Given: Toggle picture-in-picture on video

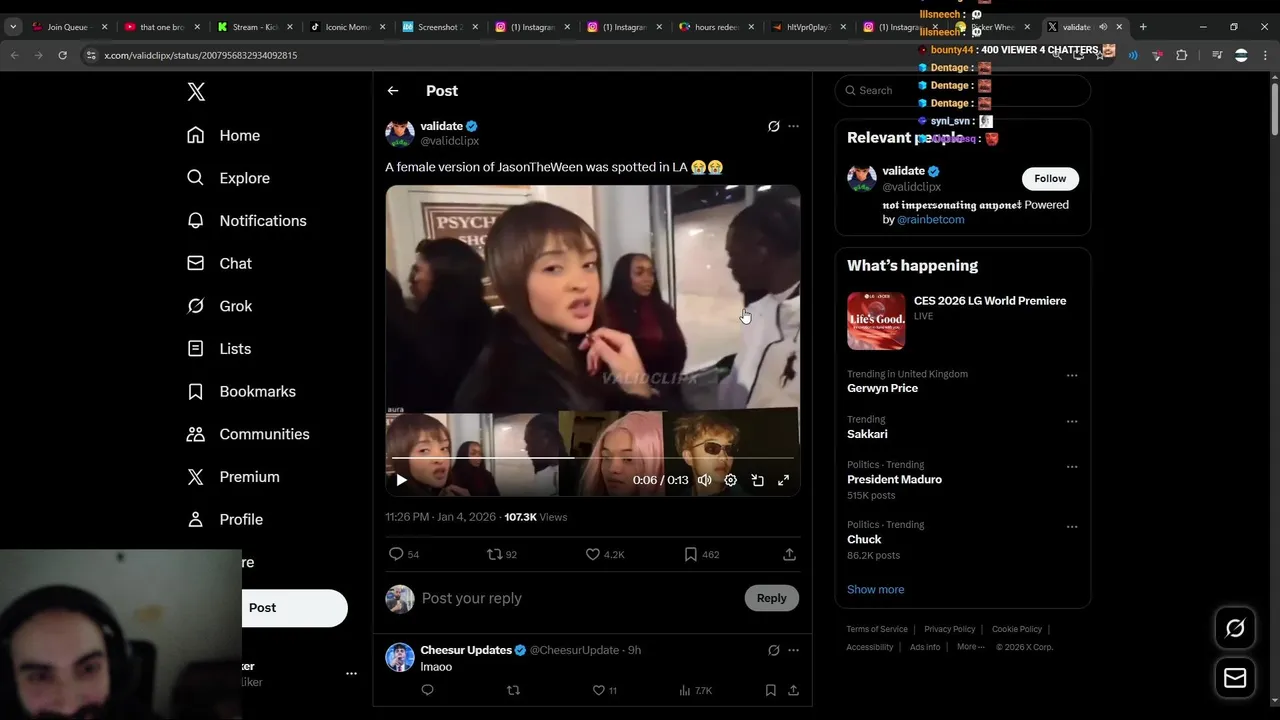Looking at the screenshot, I should tap(758, 480).
